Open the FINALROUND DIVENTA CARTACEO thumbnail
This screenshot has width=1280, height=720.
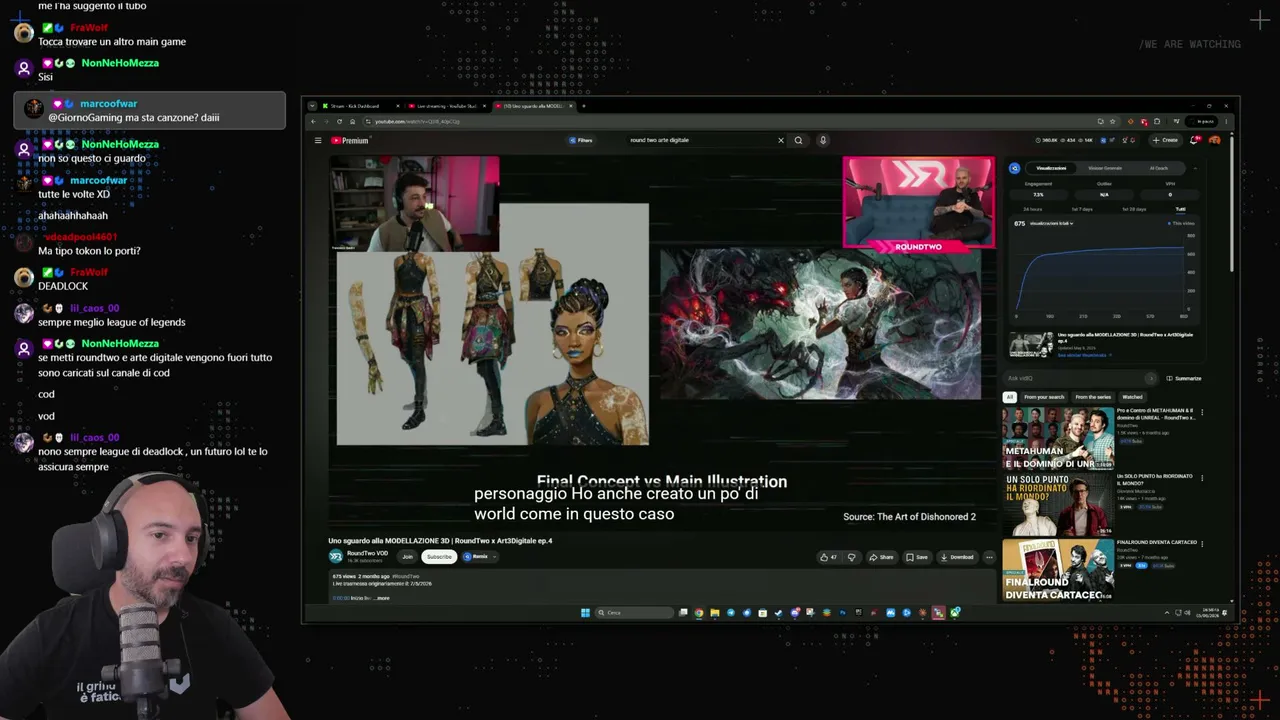coord(1058,570)
